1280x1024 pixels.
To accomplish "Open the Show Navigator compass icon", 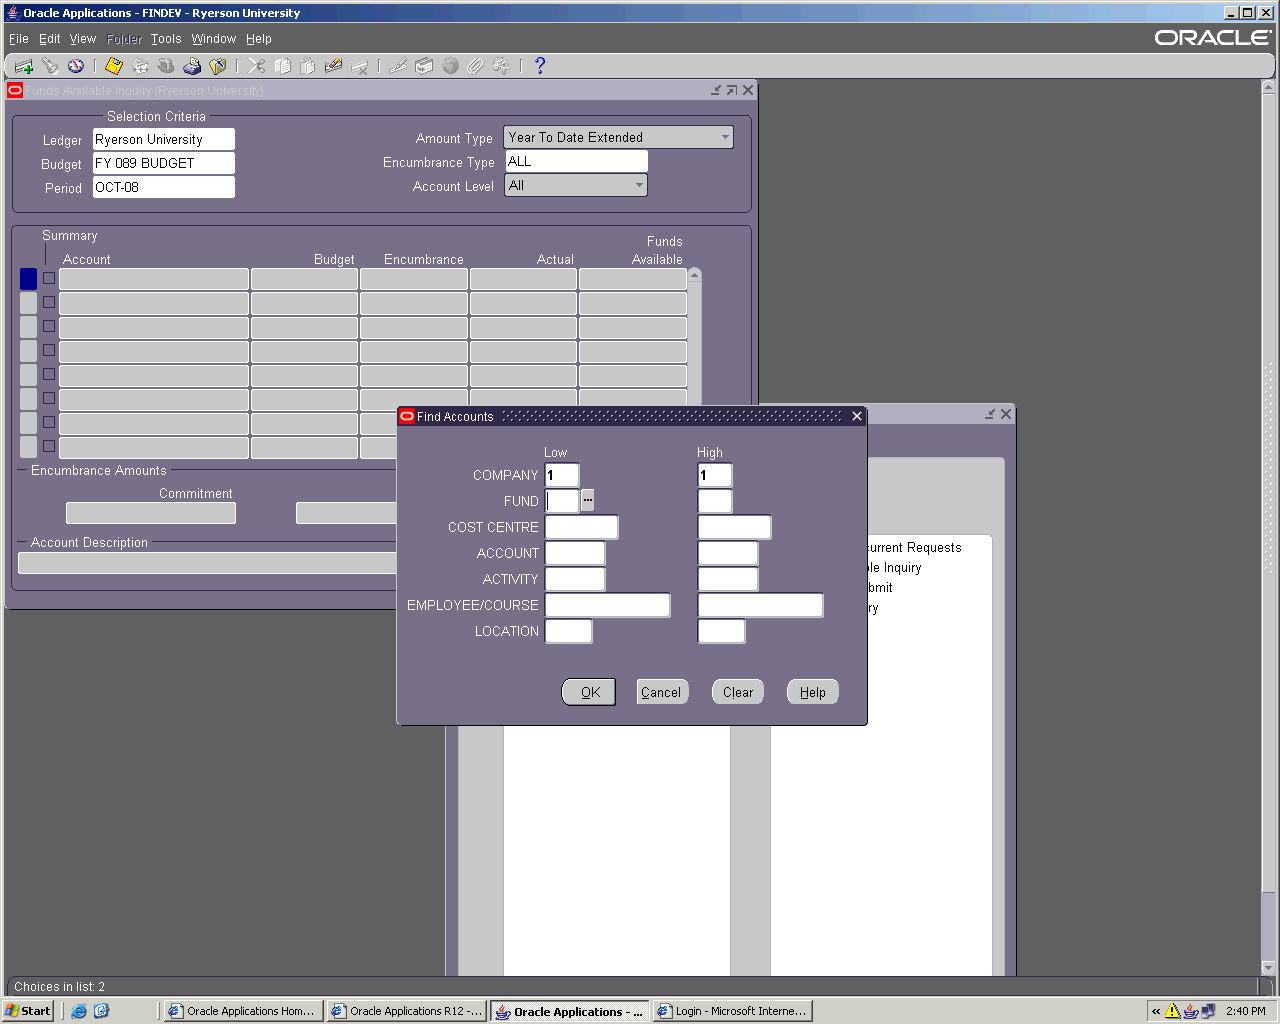I will 76,66.
